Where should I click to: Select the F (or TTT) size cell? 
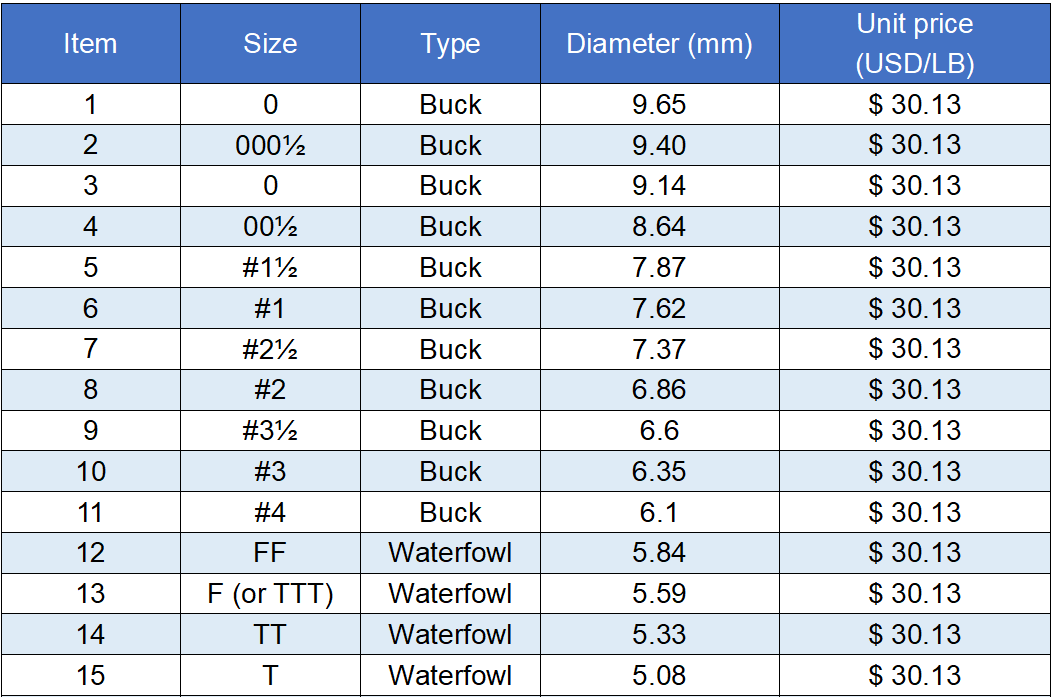270,594
